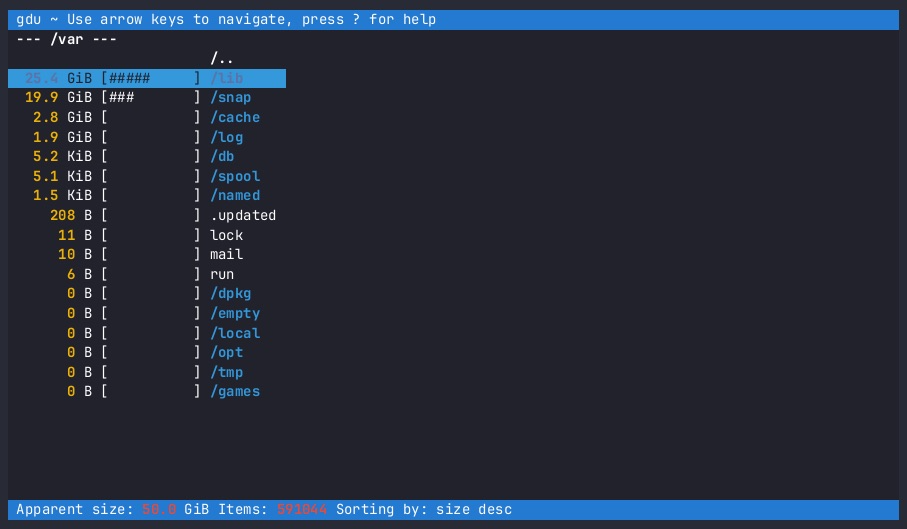Go up via the /.. parent entry

coord(223,59)
